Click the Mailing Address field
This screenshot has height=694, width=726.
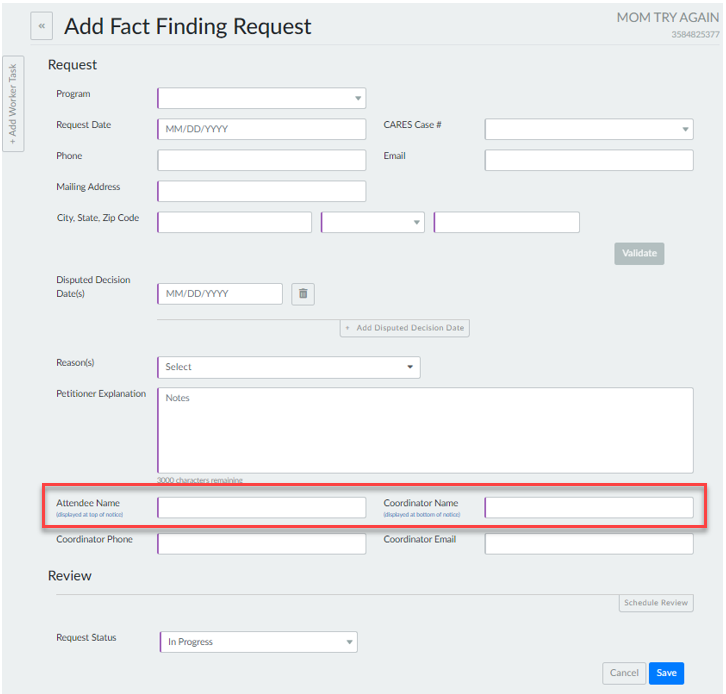(262, 191)
